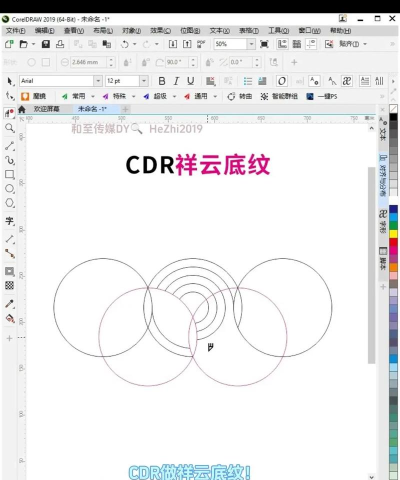This screenshot has width=400, height=480.
Task: Toggle show guidelines icon
Action: coord(311,44)
